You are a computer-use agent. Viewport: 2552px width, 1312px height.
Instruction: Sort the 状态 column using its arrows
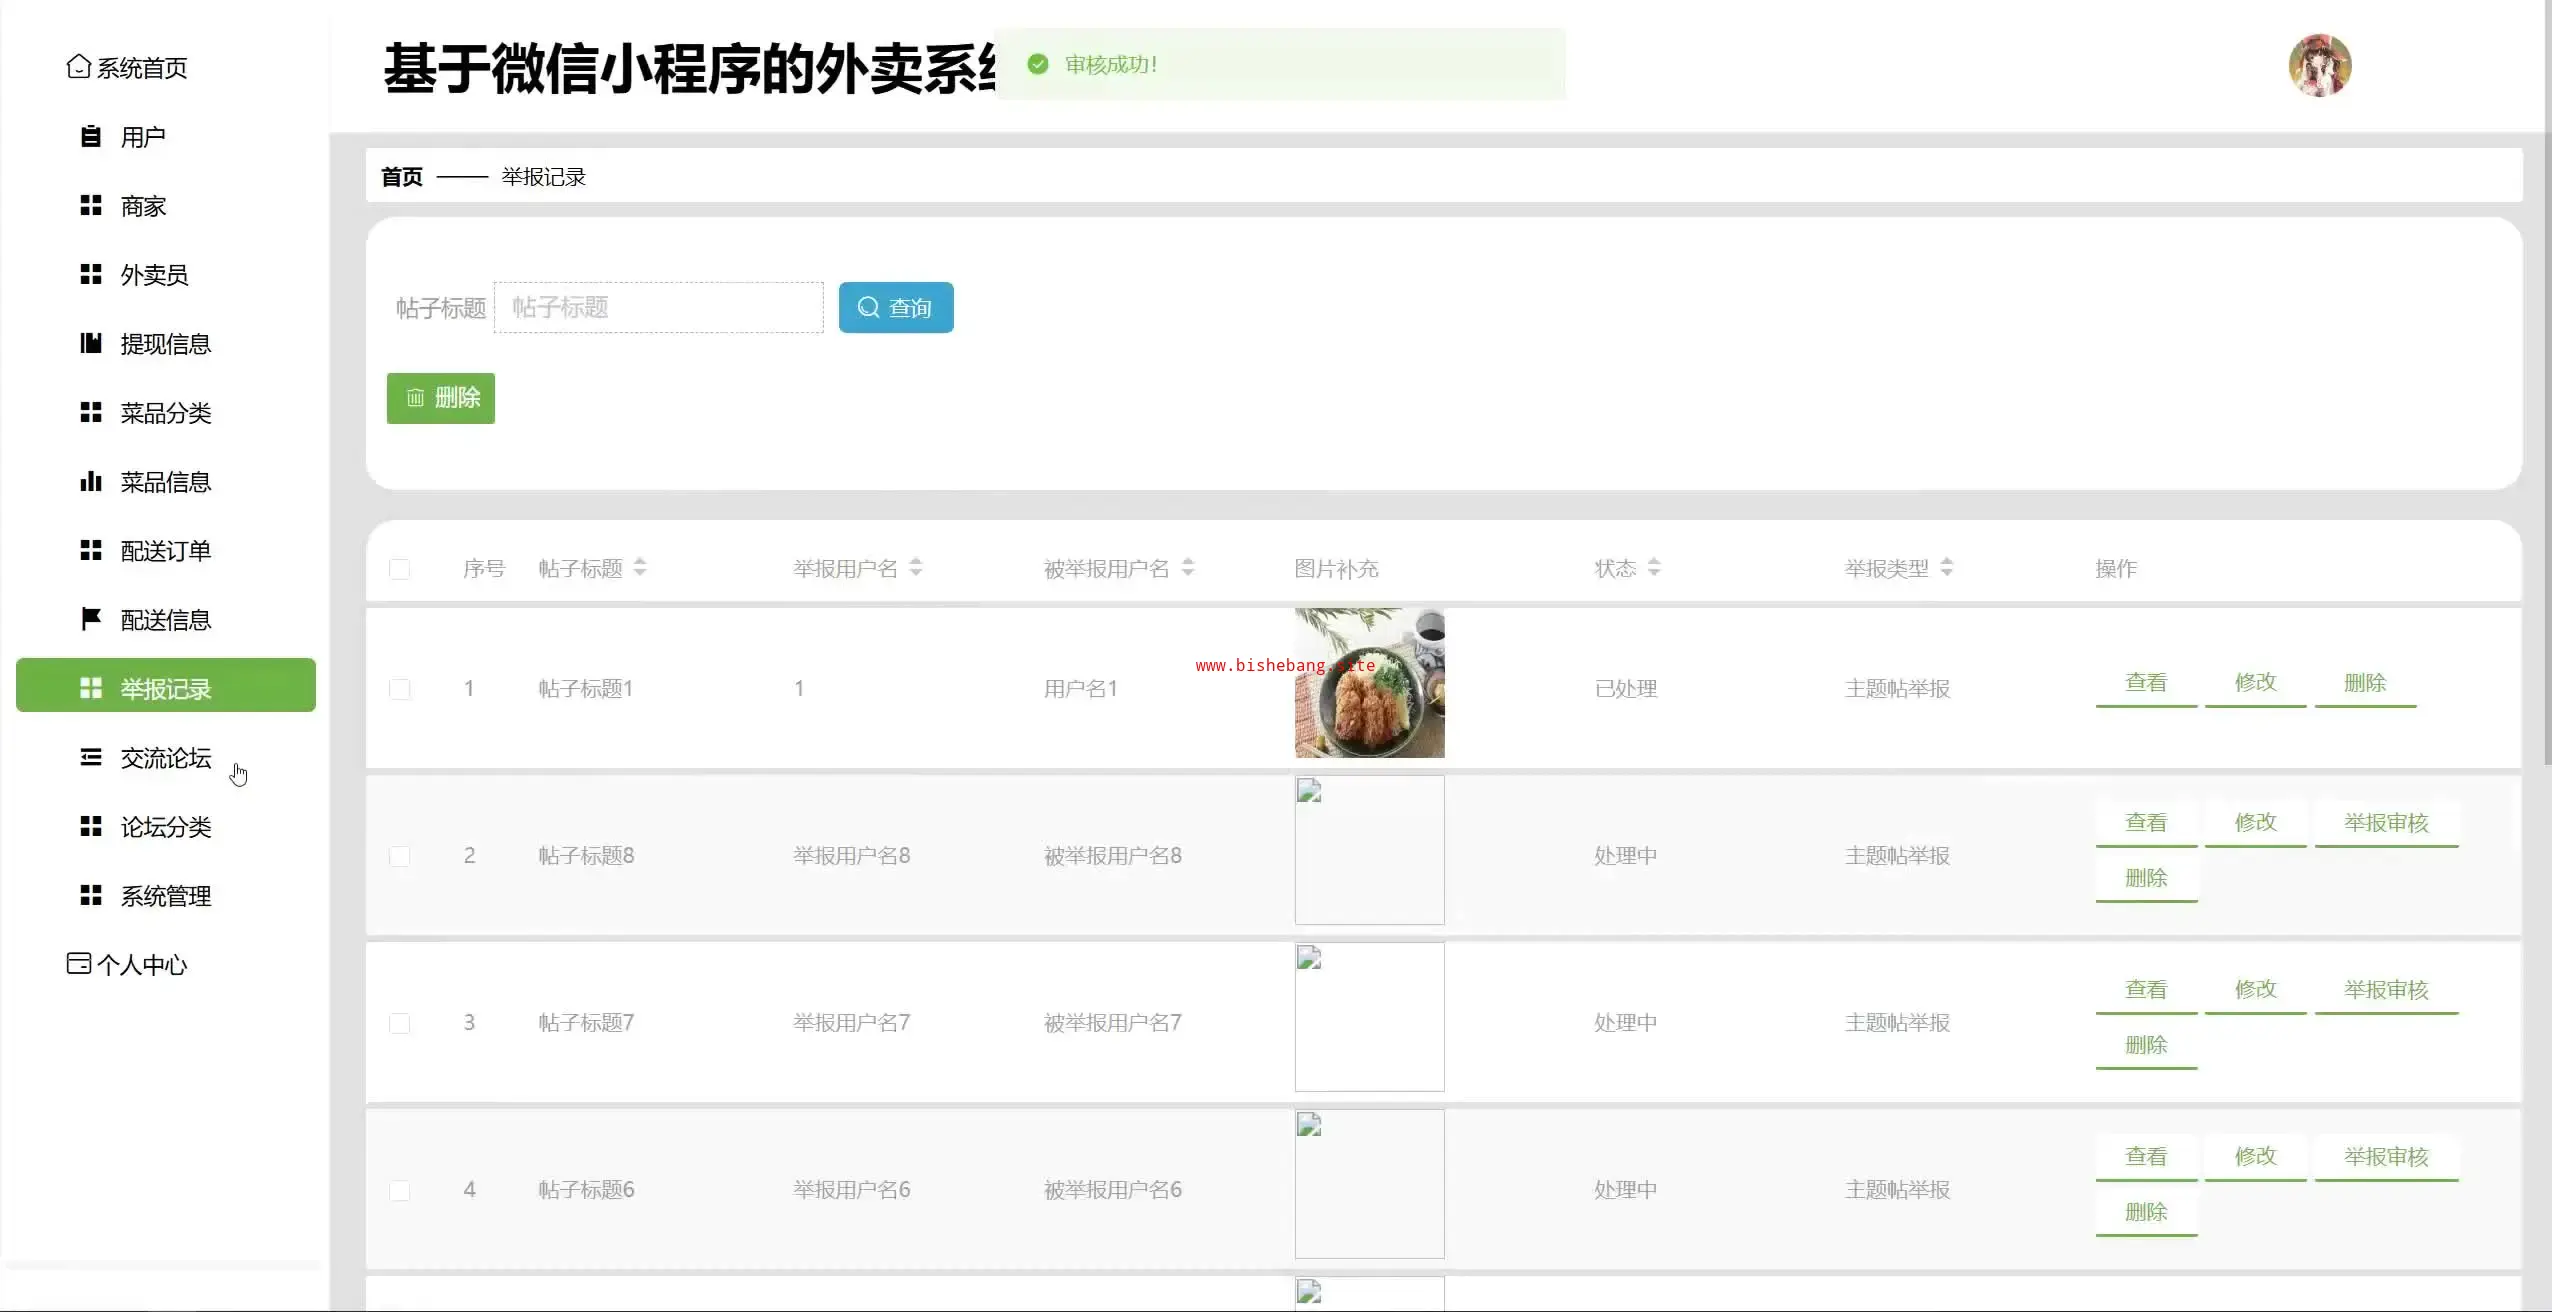point(1654,567)
